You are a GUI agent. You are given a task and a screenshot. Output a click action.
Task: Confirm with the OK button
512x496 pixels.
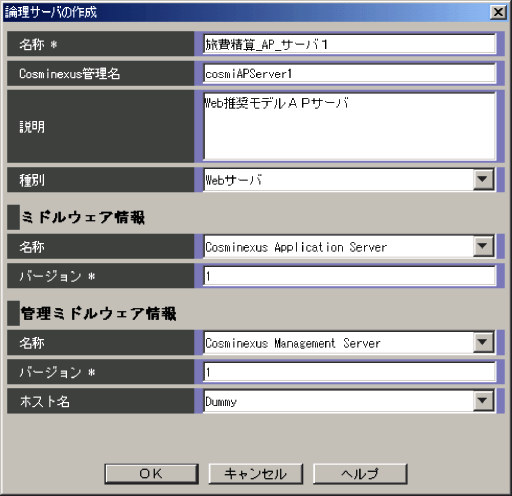(x=152, y=474)
